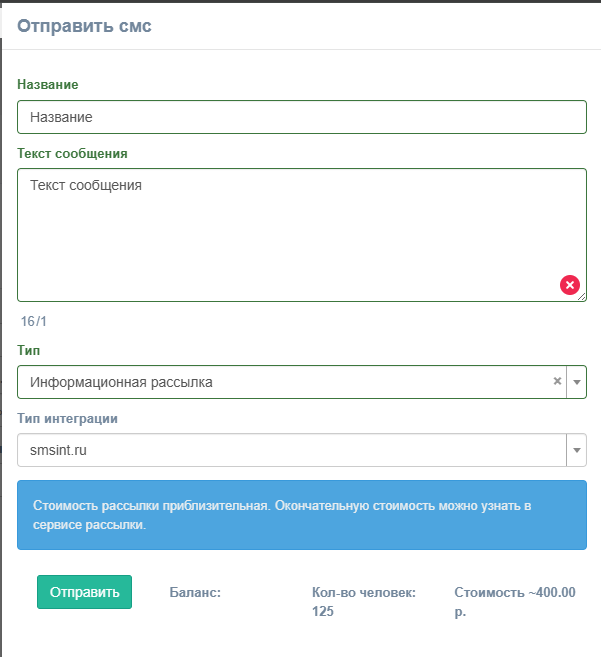
Task: Click the Отправить смс dialog title
Action: (x=84, y=26)
